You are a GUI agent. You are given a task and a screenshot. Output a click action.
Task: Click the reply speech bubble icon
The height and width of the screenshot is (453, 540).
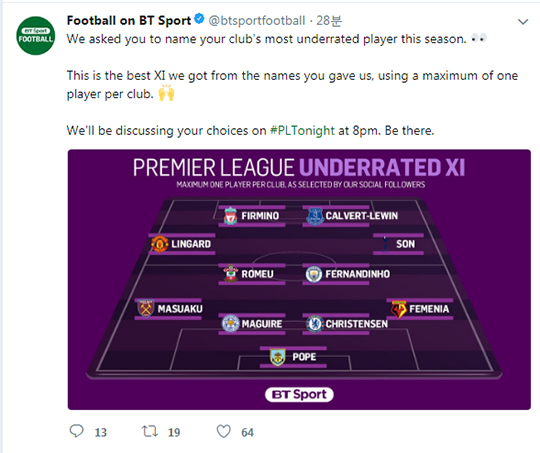[76, 431]
